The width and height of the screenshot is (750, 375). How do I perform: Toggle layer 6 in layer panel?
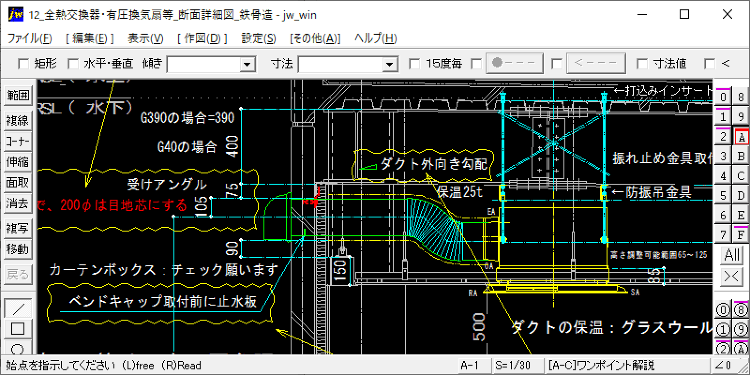724,215
